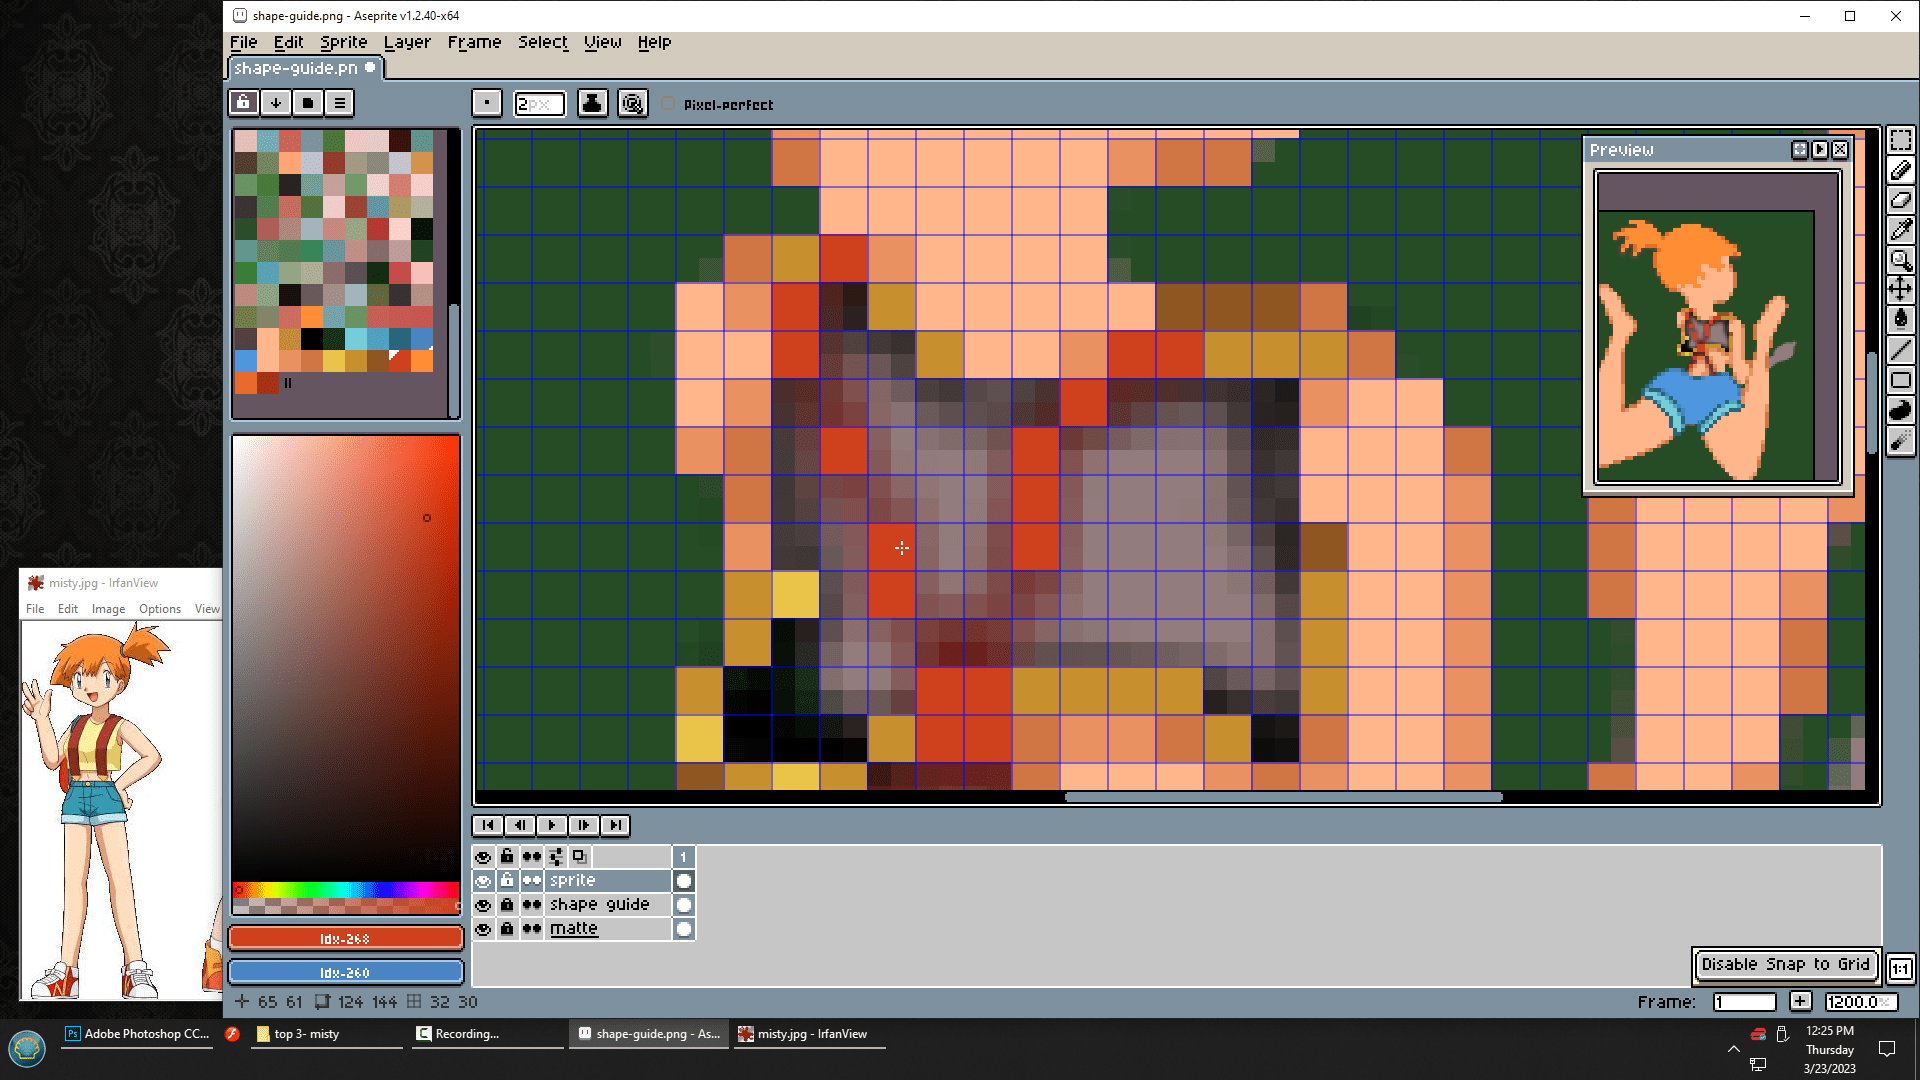Select the Zoom magnifier tool

pos(1900,260)
